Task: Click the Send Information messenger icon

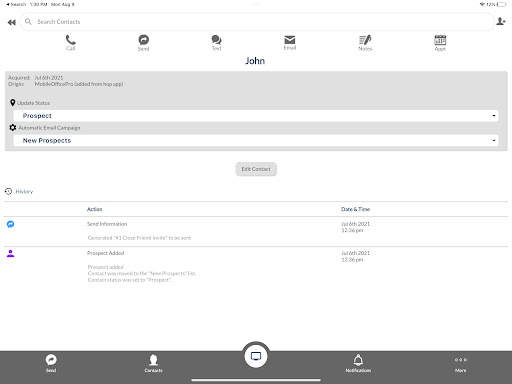Action: (x=11, y=224)
